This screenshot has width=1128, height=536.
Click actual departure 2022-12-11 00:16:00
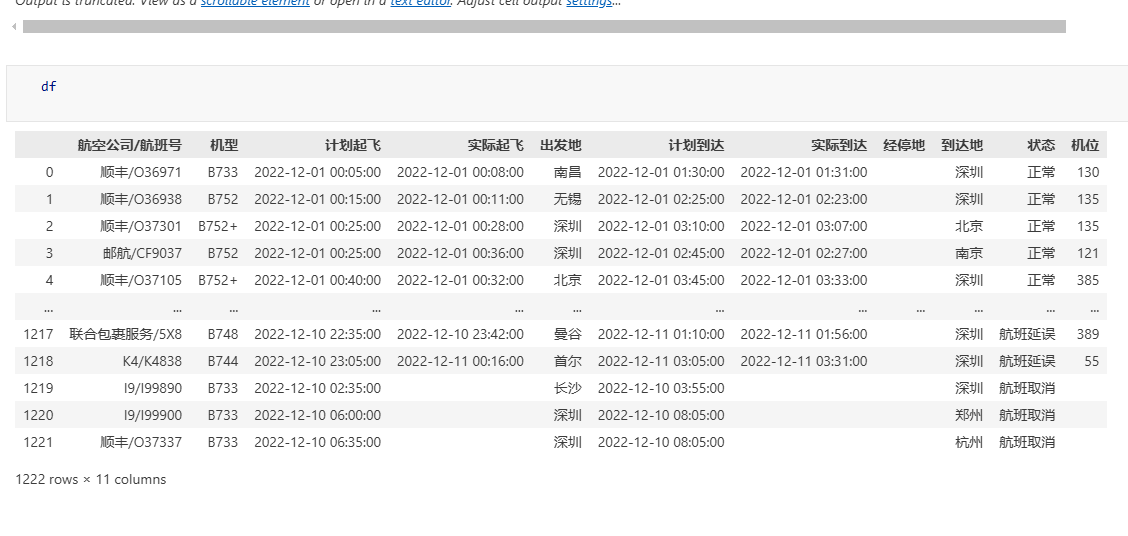click(460, 361)
